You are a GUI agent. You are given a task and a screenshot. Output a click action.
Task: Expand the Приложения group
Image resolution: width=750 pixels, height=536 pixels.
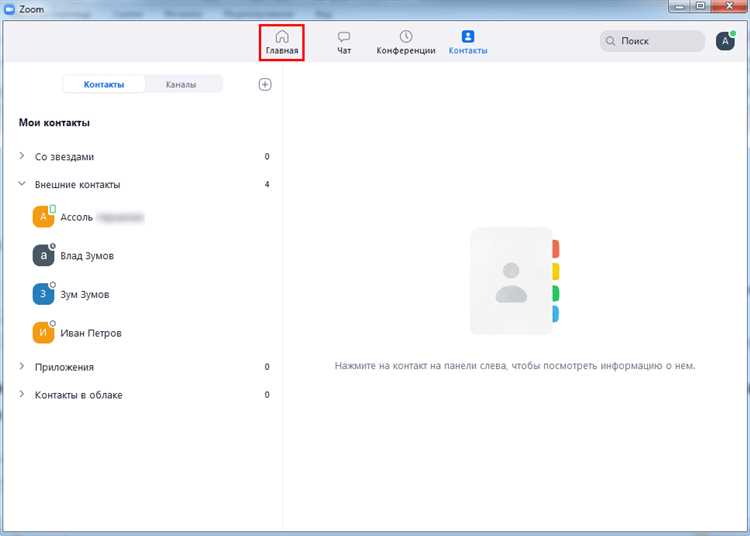22,366
